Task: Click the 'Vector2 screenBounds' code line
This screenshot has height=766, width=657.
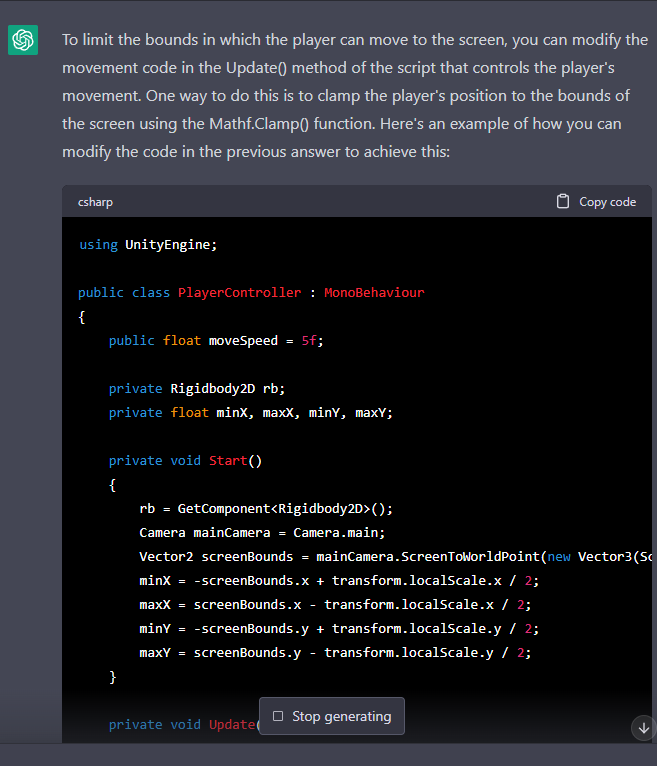Action: tap(395, 556)
